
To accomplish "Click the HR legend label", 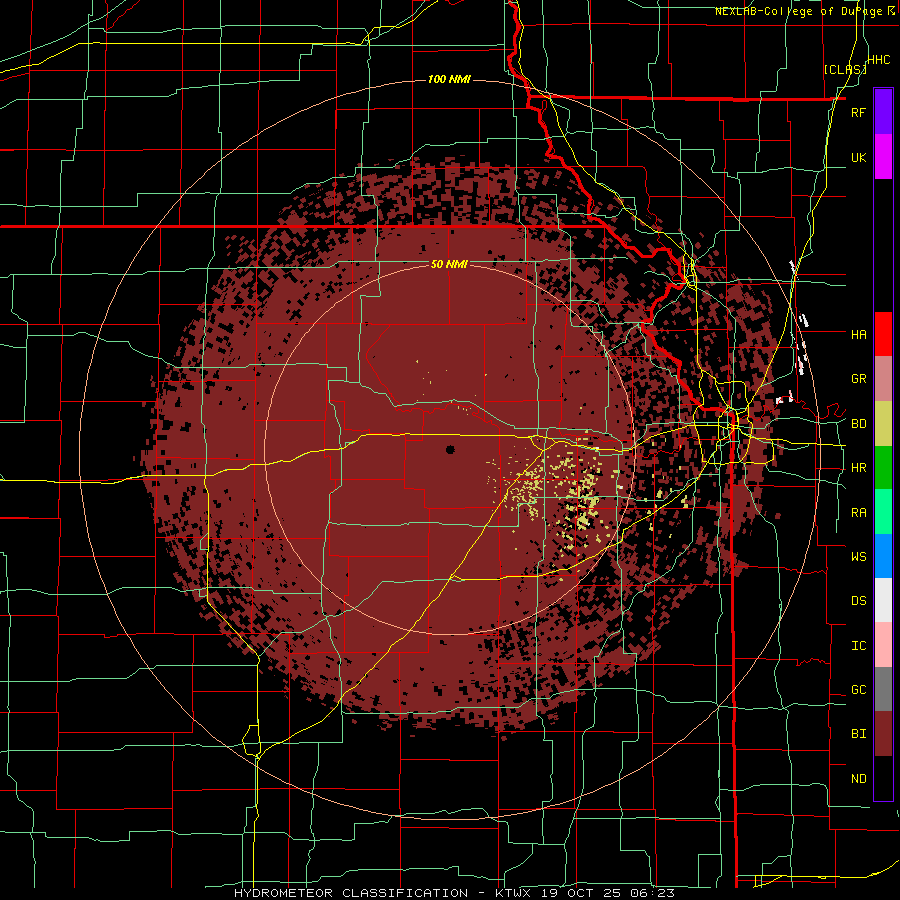I will tap(858, 468).
